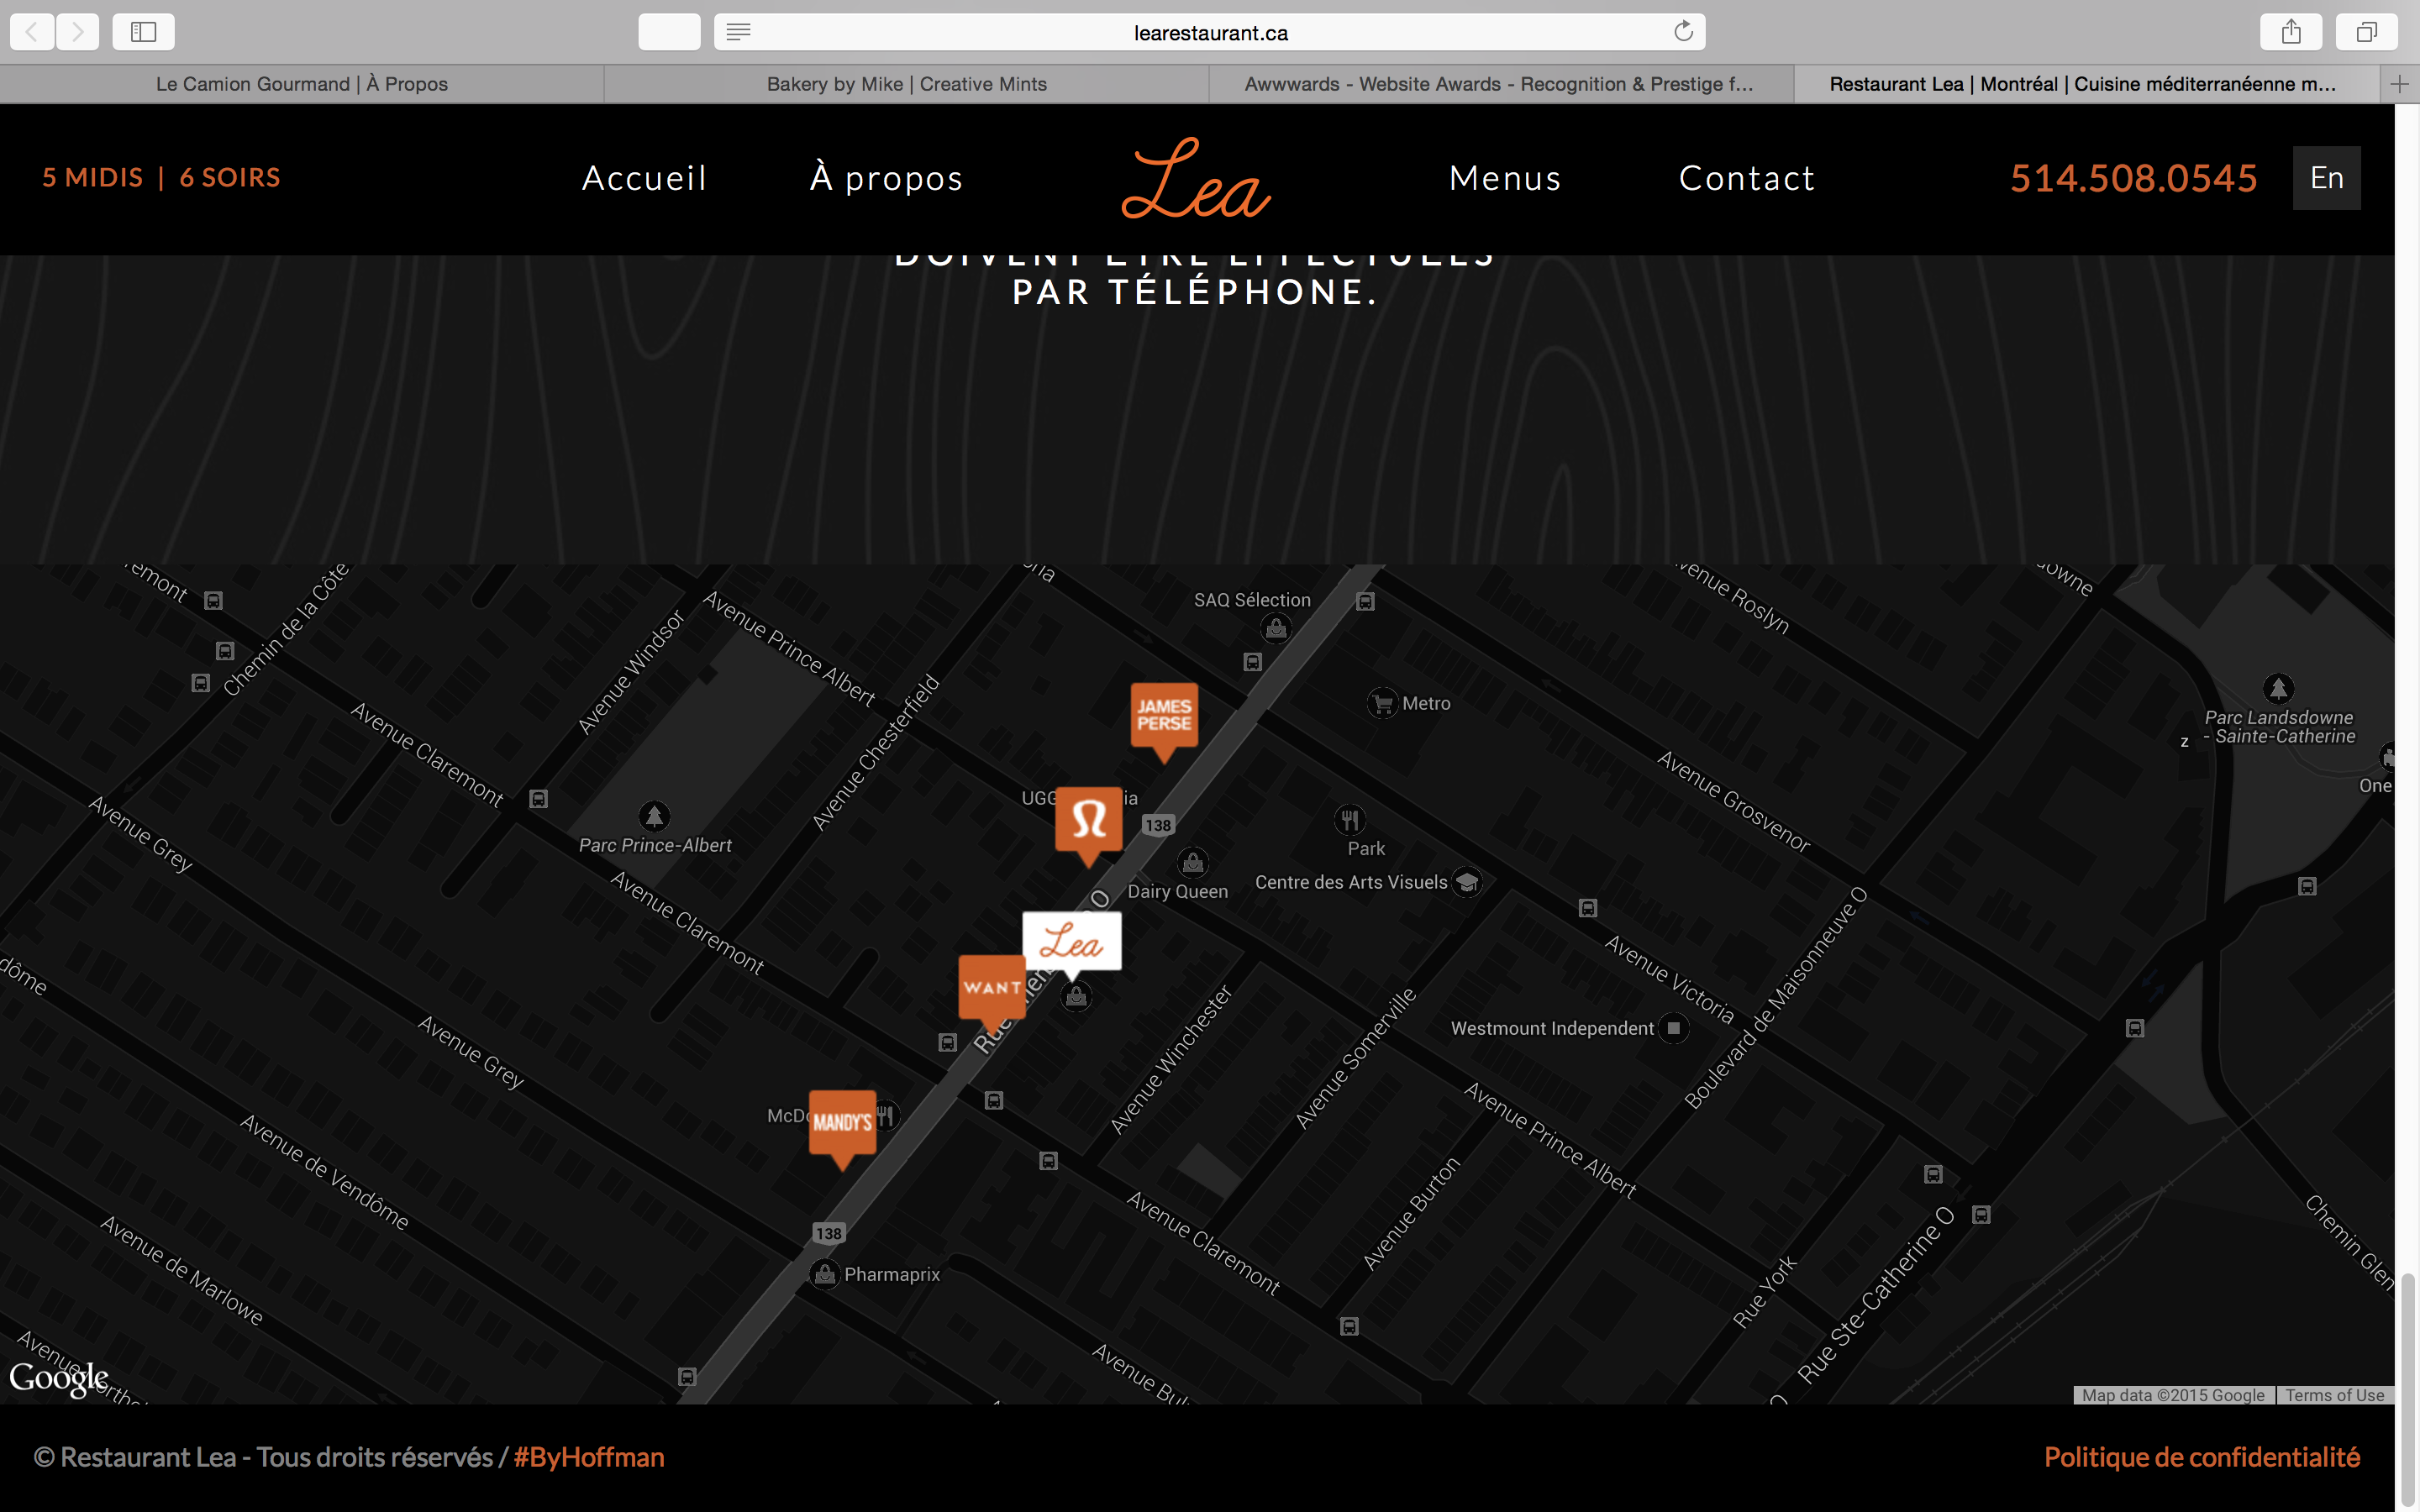The width and height of the screenshot is (2420, 1512).
Task: Click the PAR TÉLÉPHONE heading text
Action: point(1195,292)
